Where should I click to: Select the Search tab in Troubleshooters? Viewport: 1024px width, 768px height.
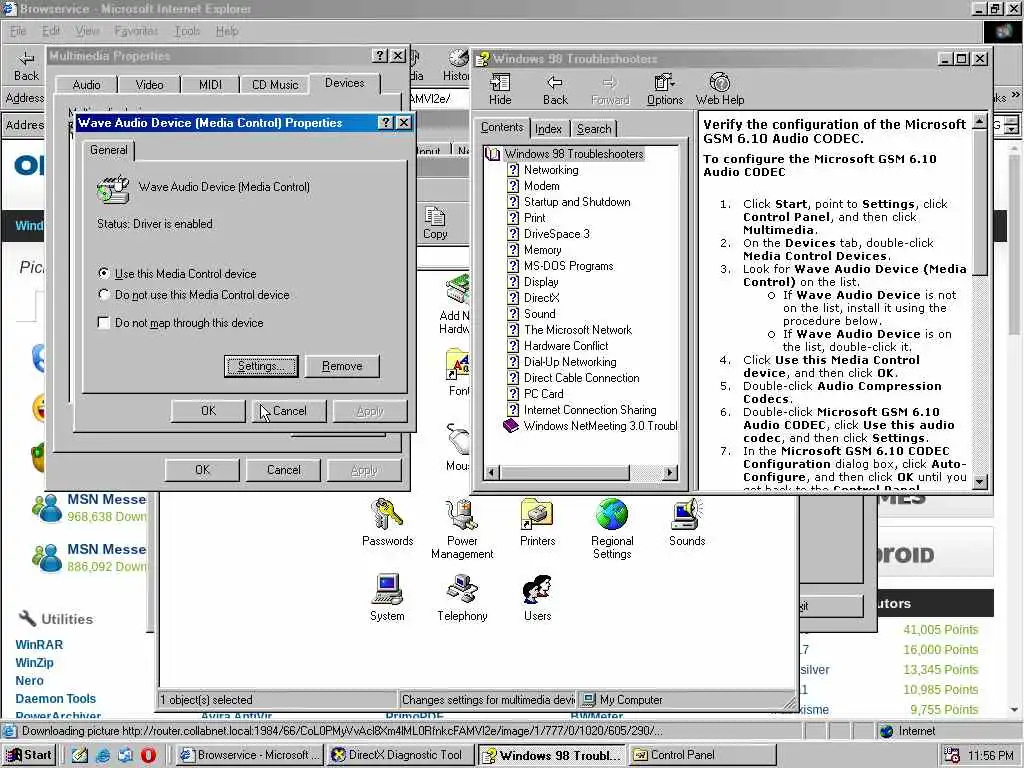coord(594,129)
